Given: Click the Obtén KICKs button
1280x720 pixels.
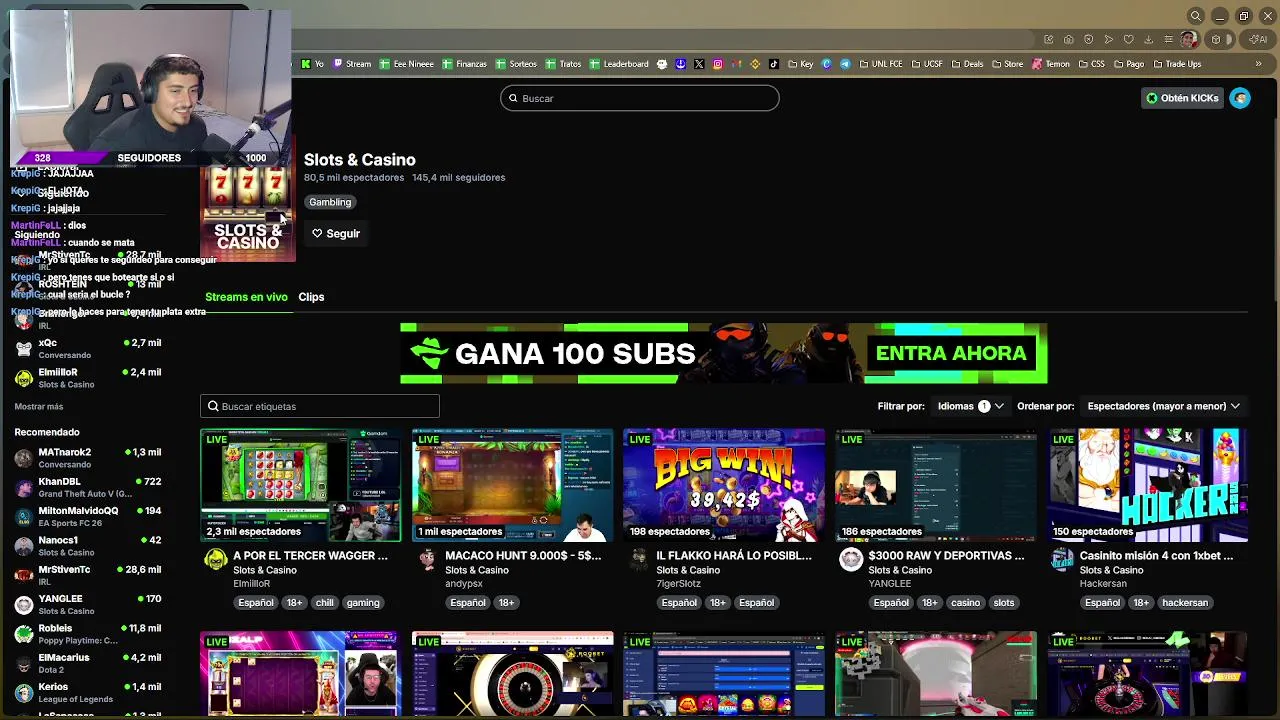Looking at the screenshot, I should 1182,98.
